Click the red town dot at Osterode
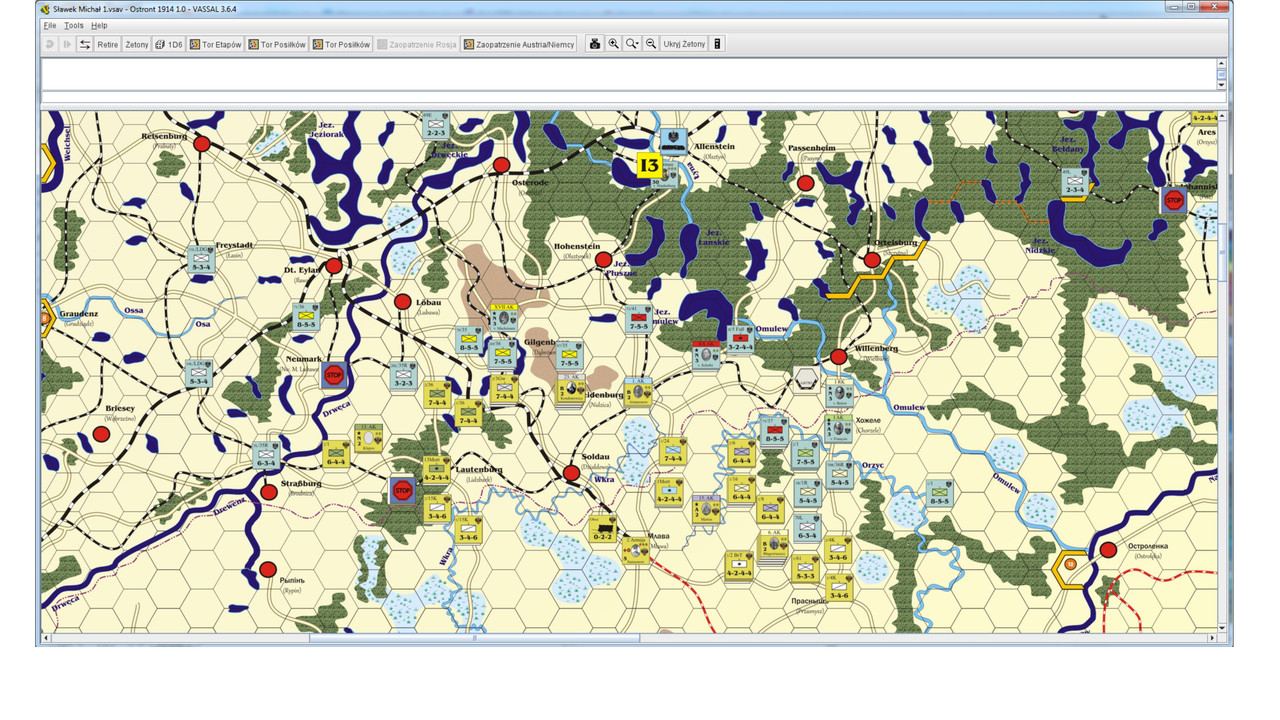 (501, 165)
